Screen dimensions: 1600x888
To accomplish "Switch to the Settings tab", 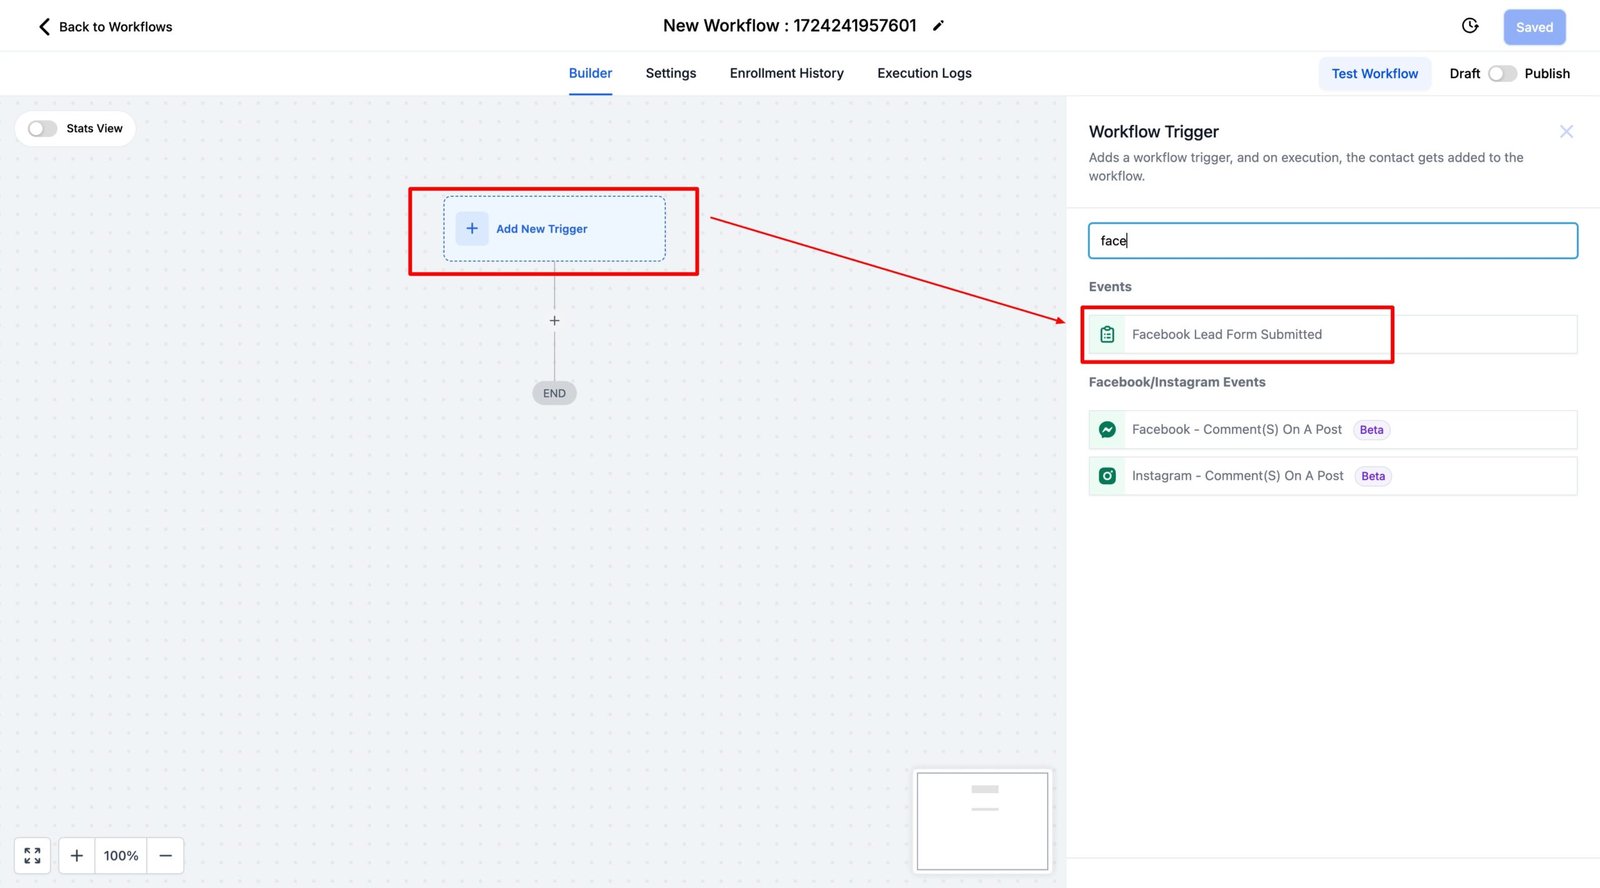I will click(670, 73).
